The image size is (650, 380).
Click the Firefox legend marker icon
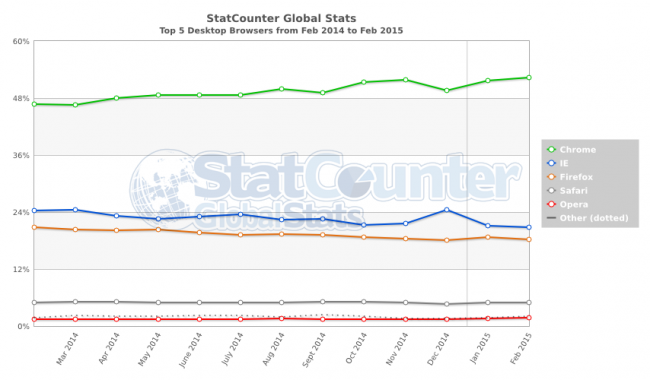551,177
